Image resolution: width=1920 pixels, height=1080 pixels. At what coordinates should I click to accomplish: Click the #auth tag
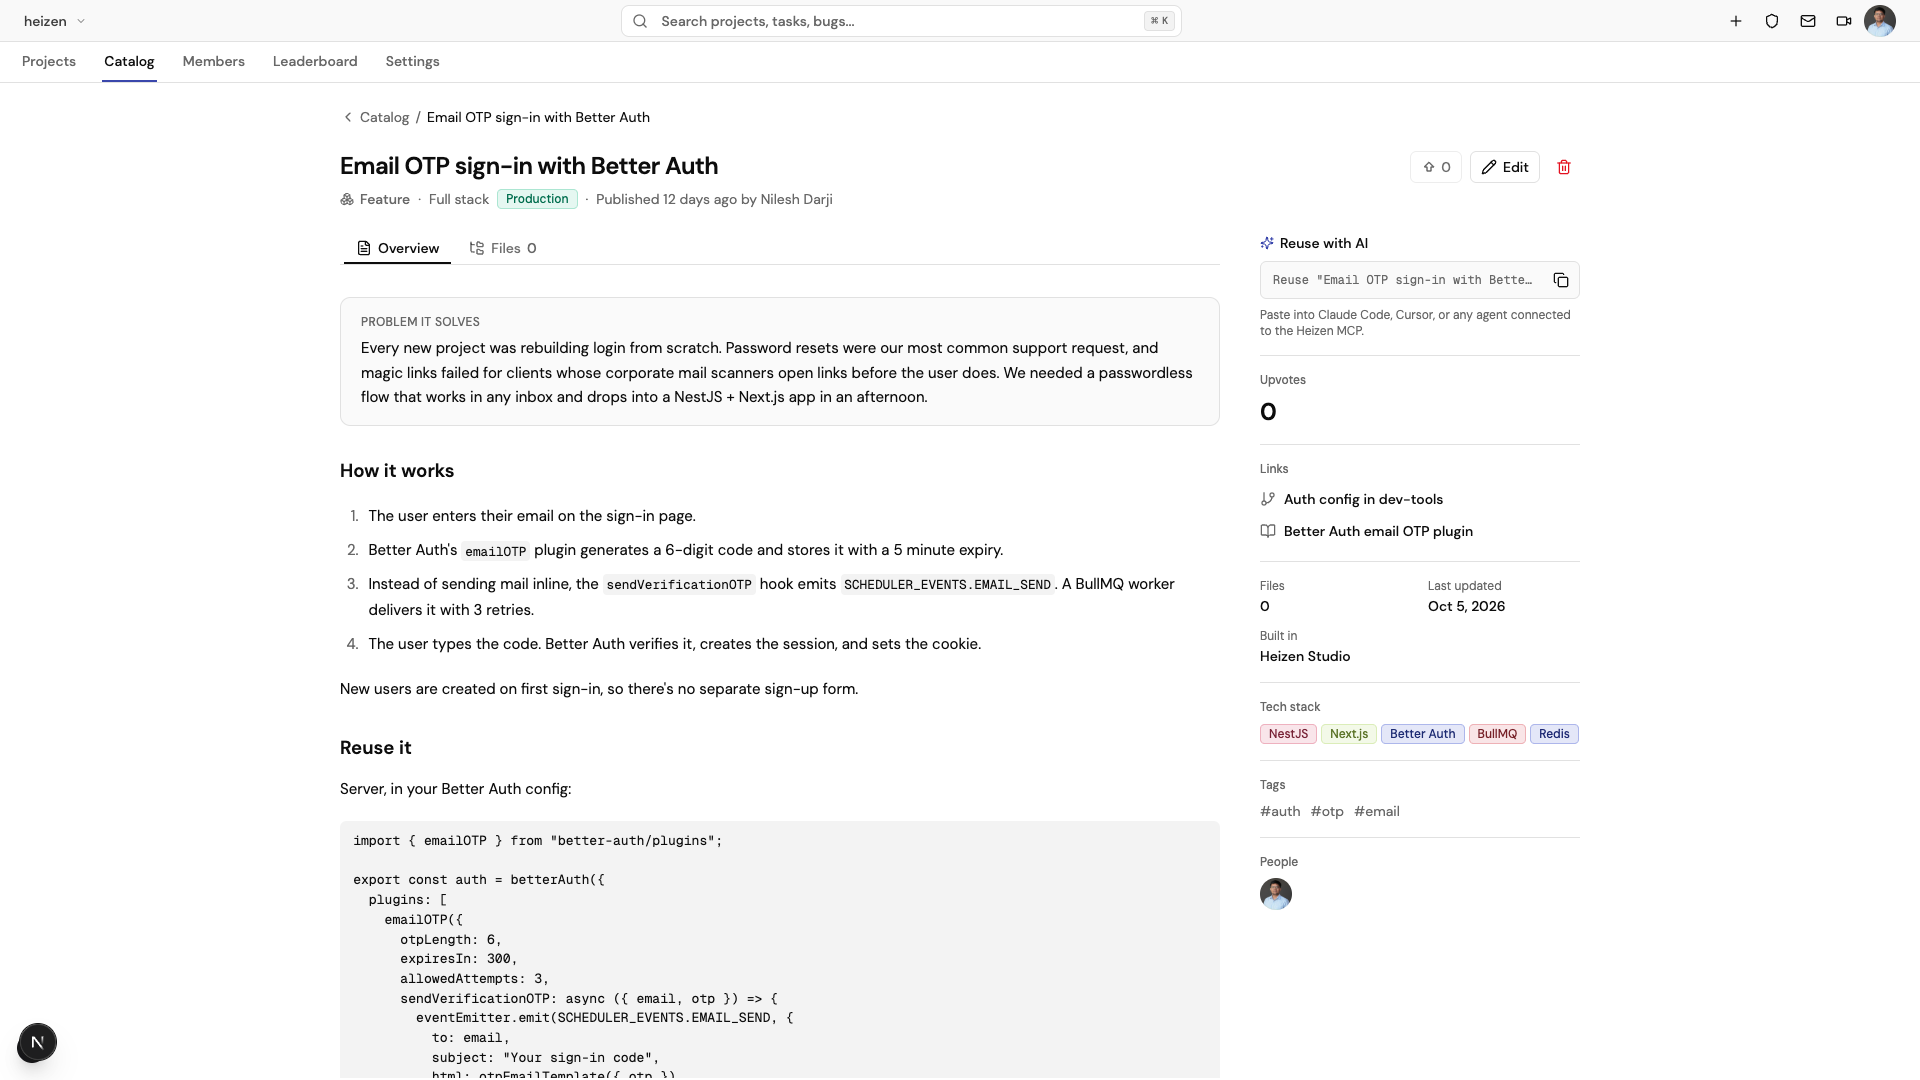(1280, 811)
